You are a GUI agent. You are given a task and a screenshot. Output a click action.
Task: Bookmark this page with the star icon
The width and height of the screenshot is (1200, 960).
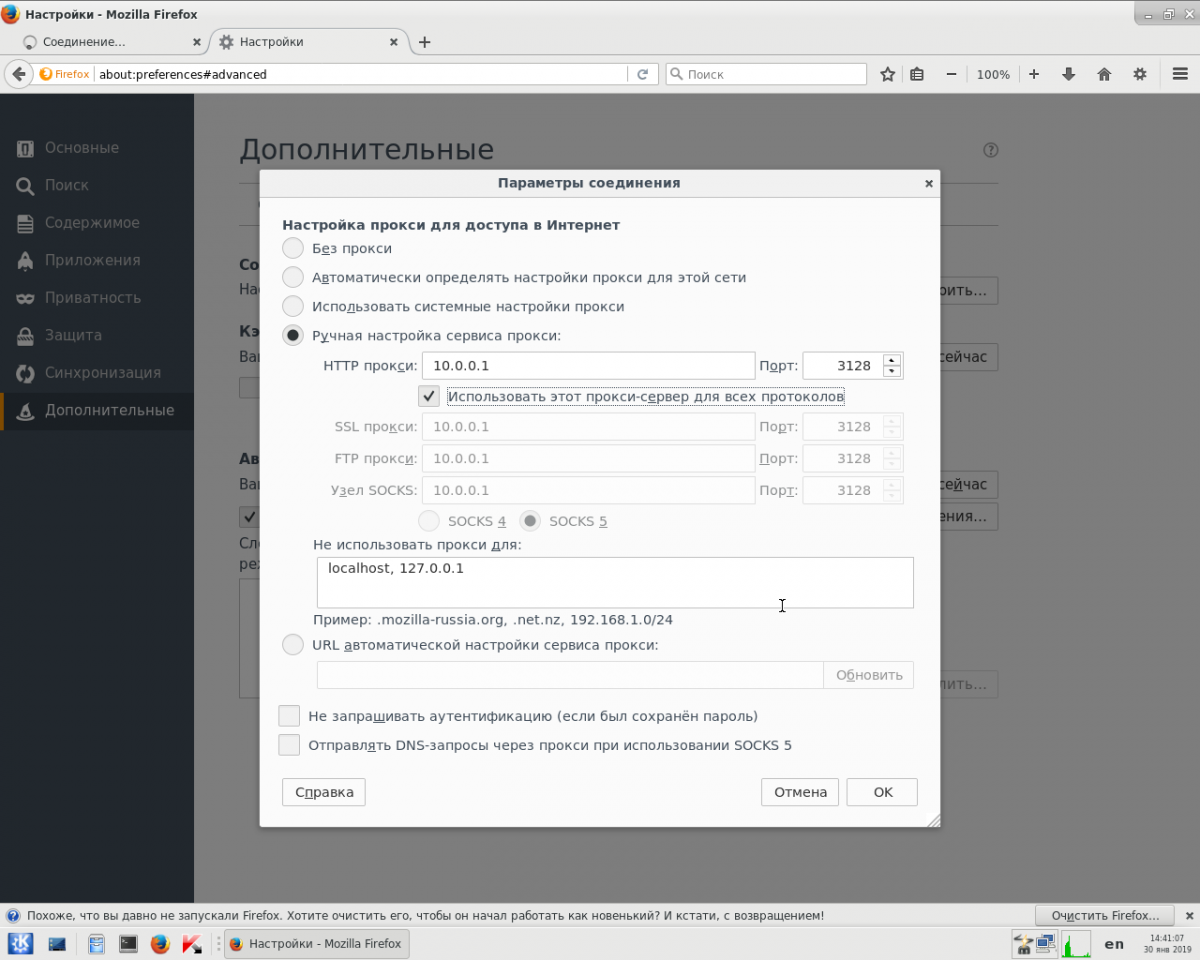click(887, 74)
